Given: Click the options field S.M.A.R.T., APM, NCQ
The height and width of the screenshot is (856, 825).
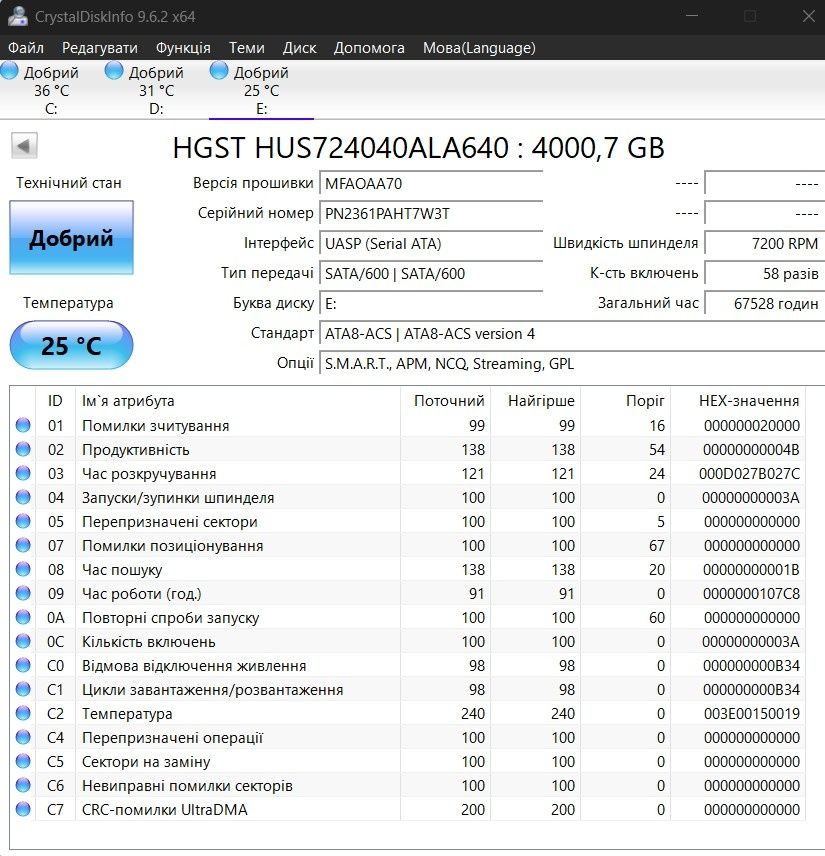Looking at the screenshot, I should [x=572, y=364].
